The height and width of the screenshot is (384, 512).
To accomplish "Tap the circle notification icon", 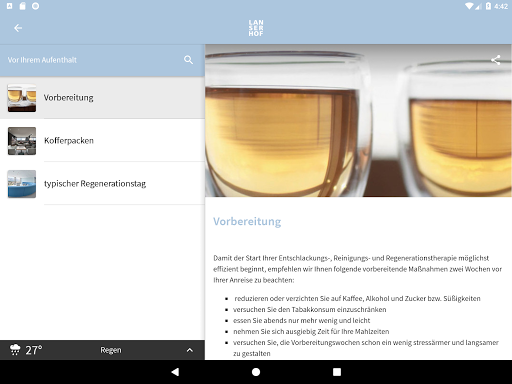I will click(35, 6).
